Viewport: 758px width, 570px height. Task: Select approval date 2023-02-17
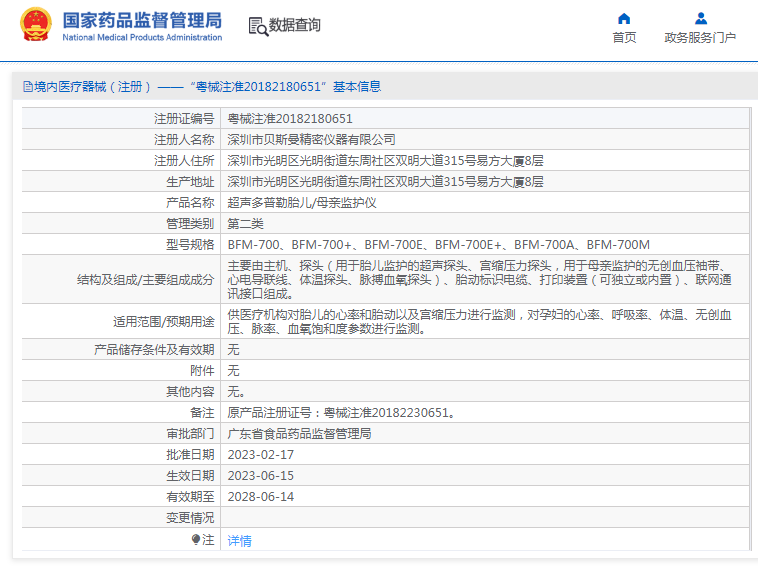tap(261, 455)
